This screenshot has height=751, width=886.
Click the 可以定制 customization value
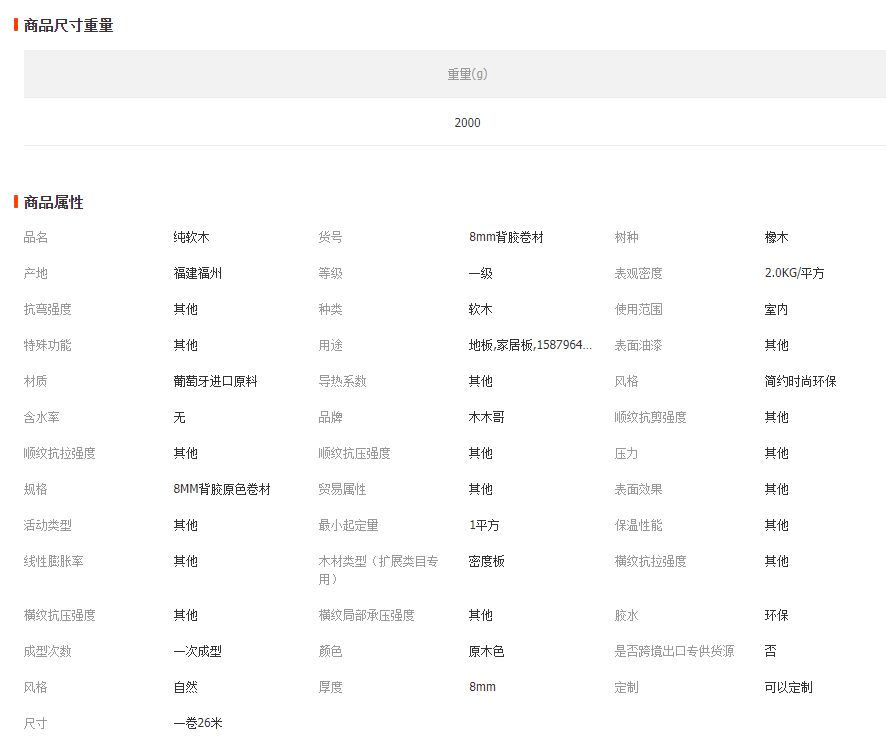(x=788, y=687)
